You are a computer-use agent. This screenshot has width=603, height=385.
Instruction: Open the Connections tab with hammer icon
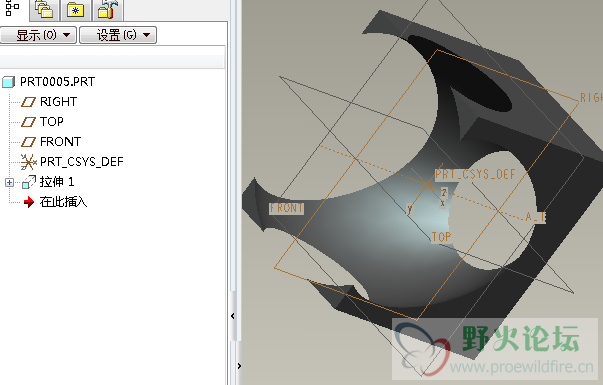click(107, 9)
